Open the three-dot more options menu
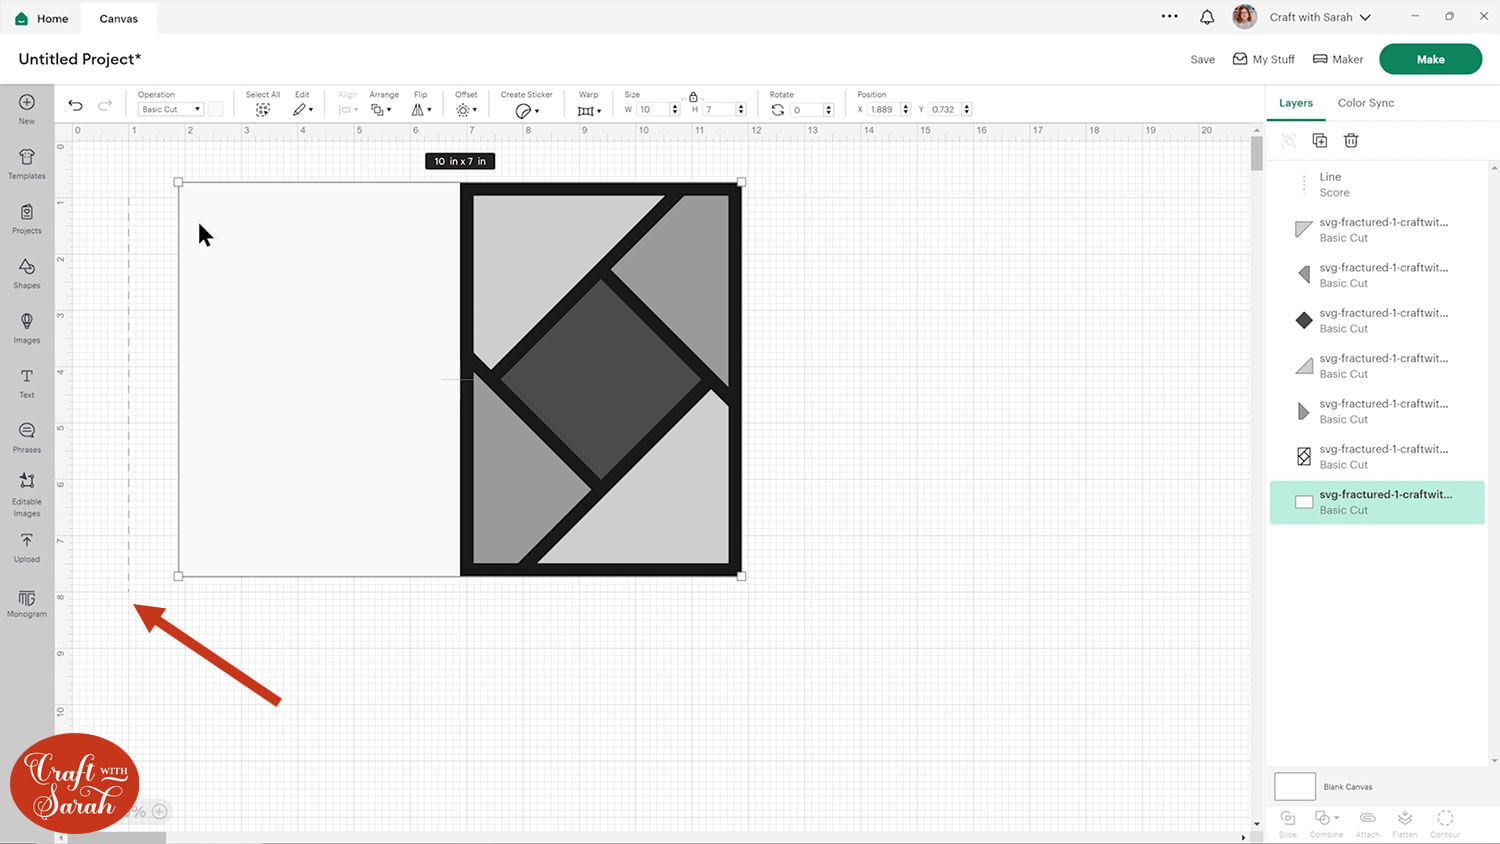1500x844 pixels. pos(1170,16)
